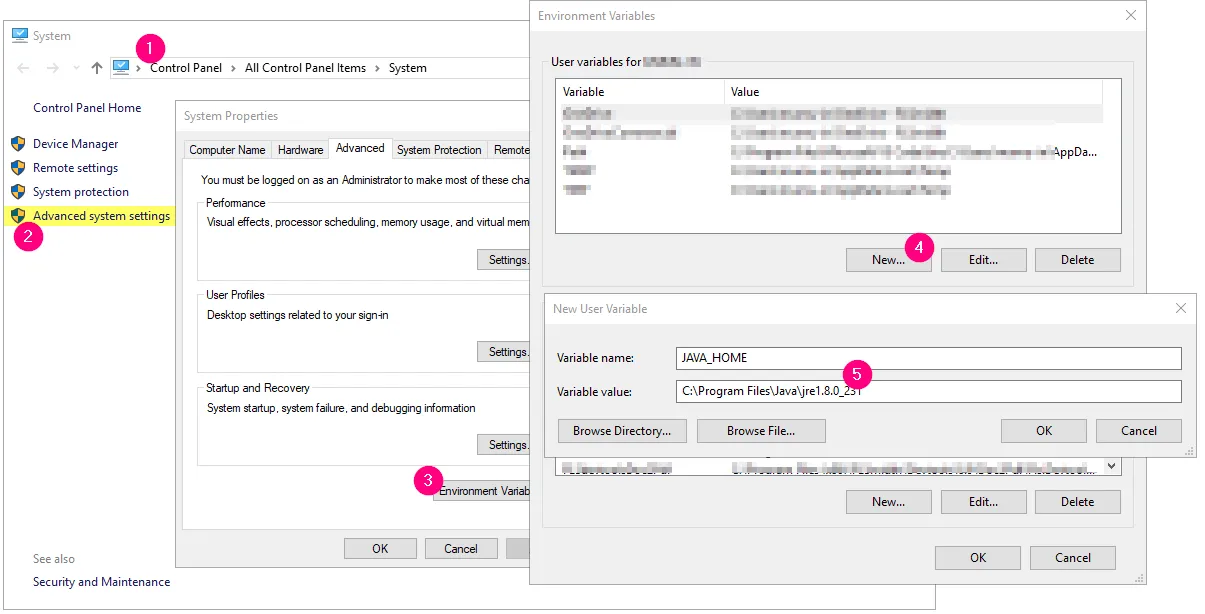
Task: Open Advanced system settings link
Action: 101,216
